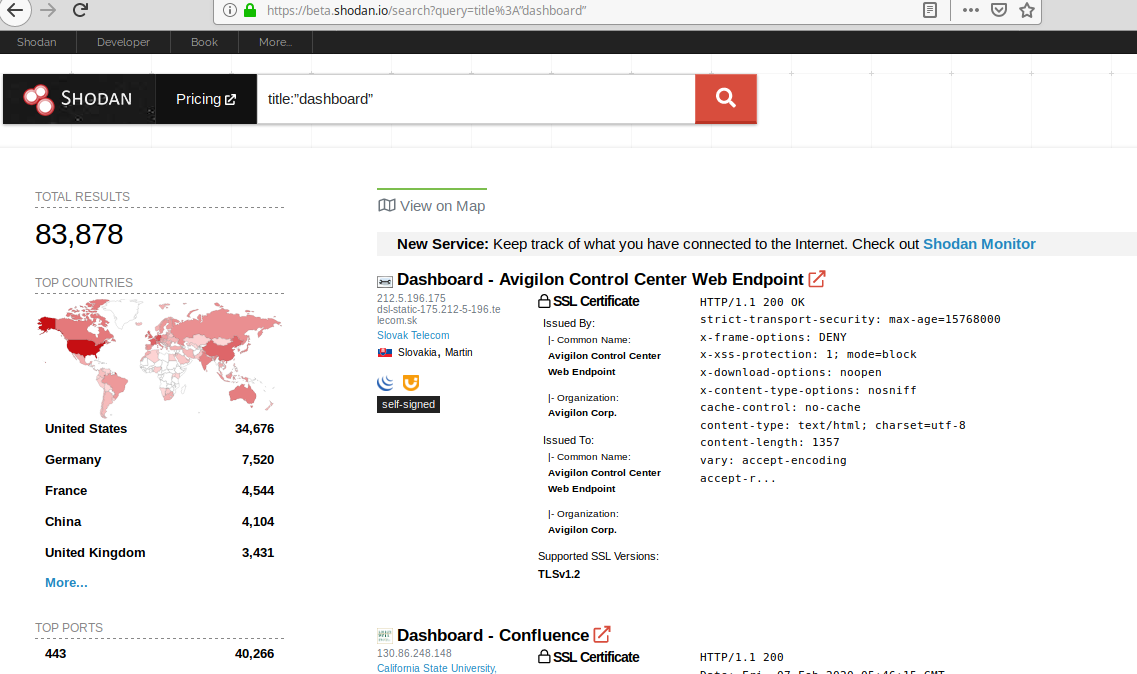The image size is (1137, 674).
Task: Click the United States count 34,676
Action: coord(255,429)
